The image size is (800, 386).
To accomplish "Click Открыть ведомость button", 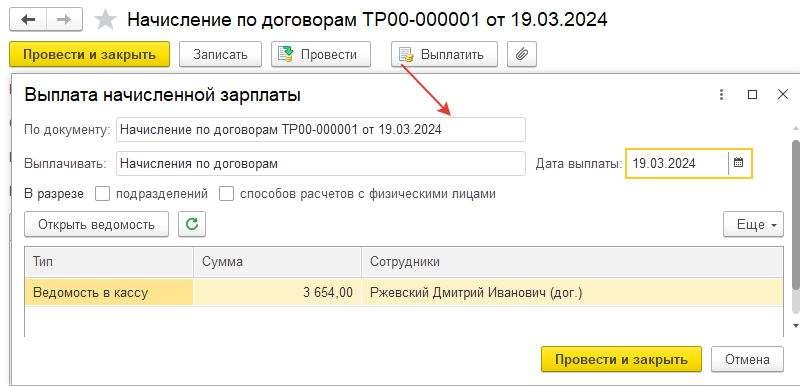I will (96, 224).
